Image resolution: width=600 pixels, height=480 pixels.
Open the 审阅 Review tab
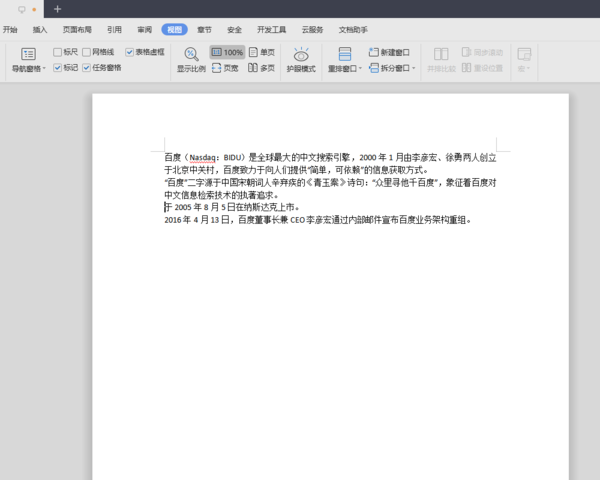point(145,29)
